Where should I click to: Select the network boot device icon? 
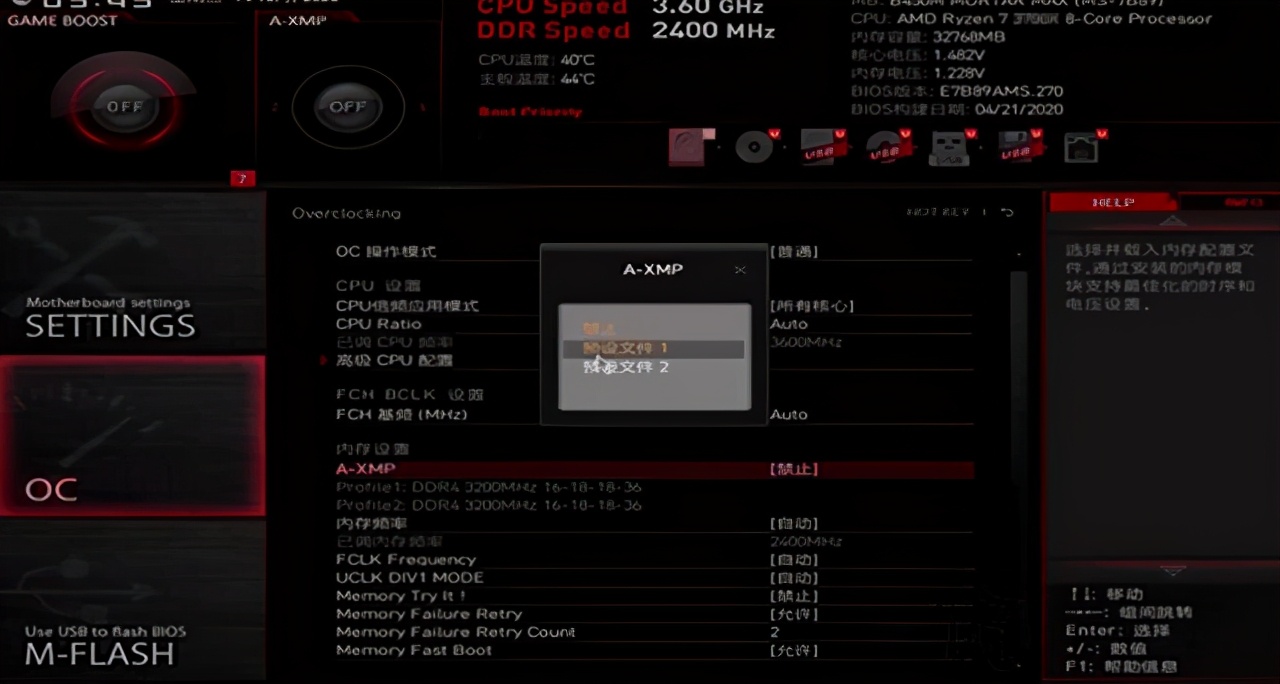pos(1085,147)
